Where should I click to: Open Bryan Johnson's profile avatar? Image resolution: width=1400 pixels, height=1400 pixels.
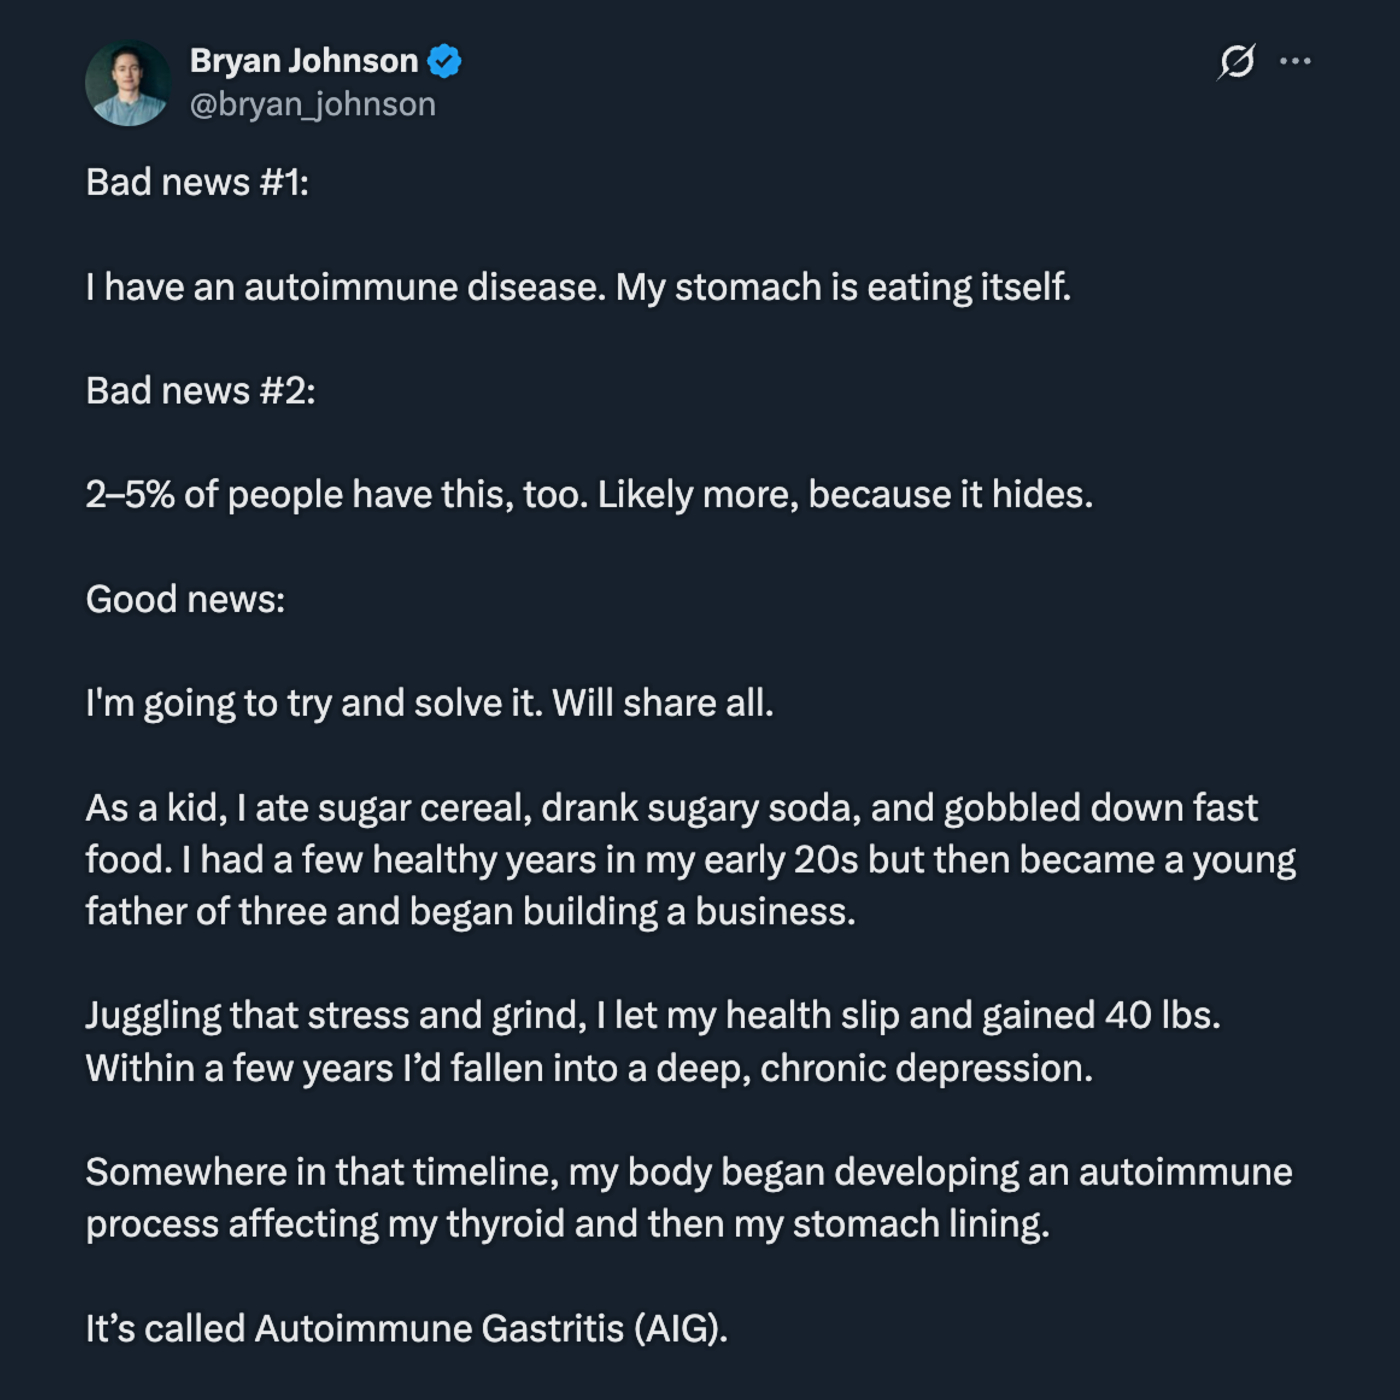pyautogui.click(x=128, y=83)
